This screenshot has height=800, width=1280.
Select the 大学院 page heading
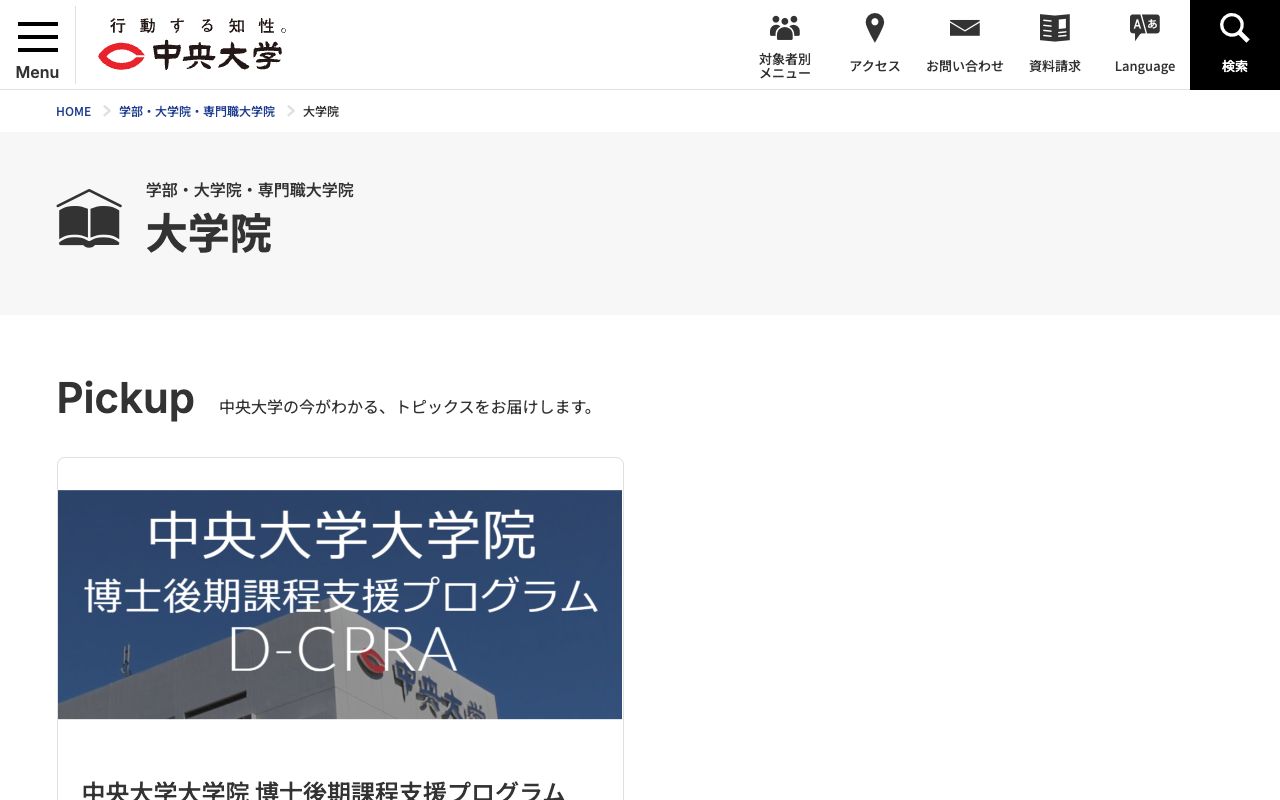[209, 234]
